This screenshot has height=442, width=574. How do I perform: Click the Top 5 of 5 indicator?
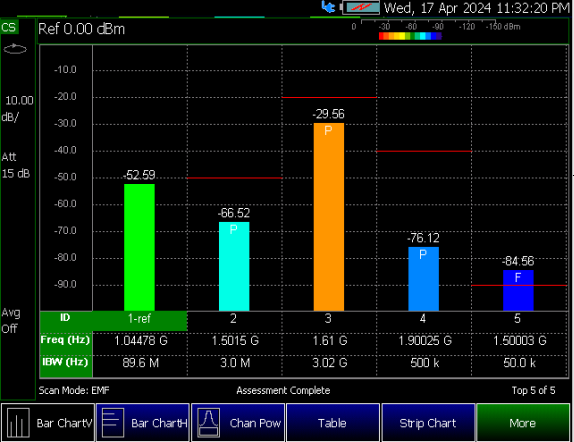coord(533,391)
